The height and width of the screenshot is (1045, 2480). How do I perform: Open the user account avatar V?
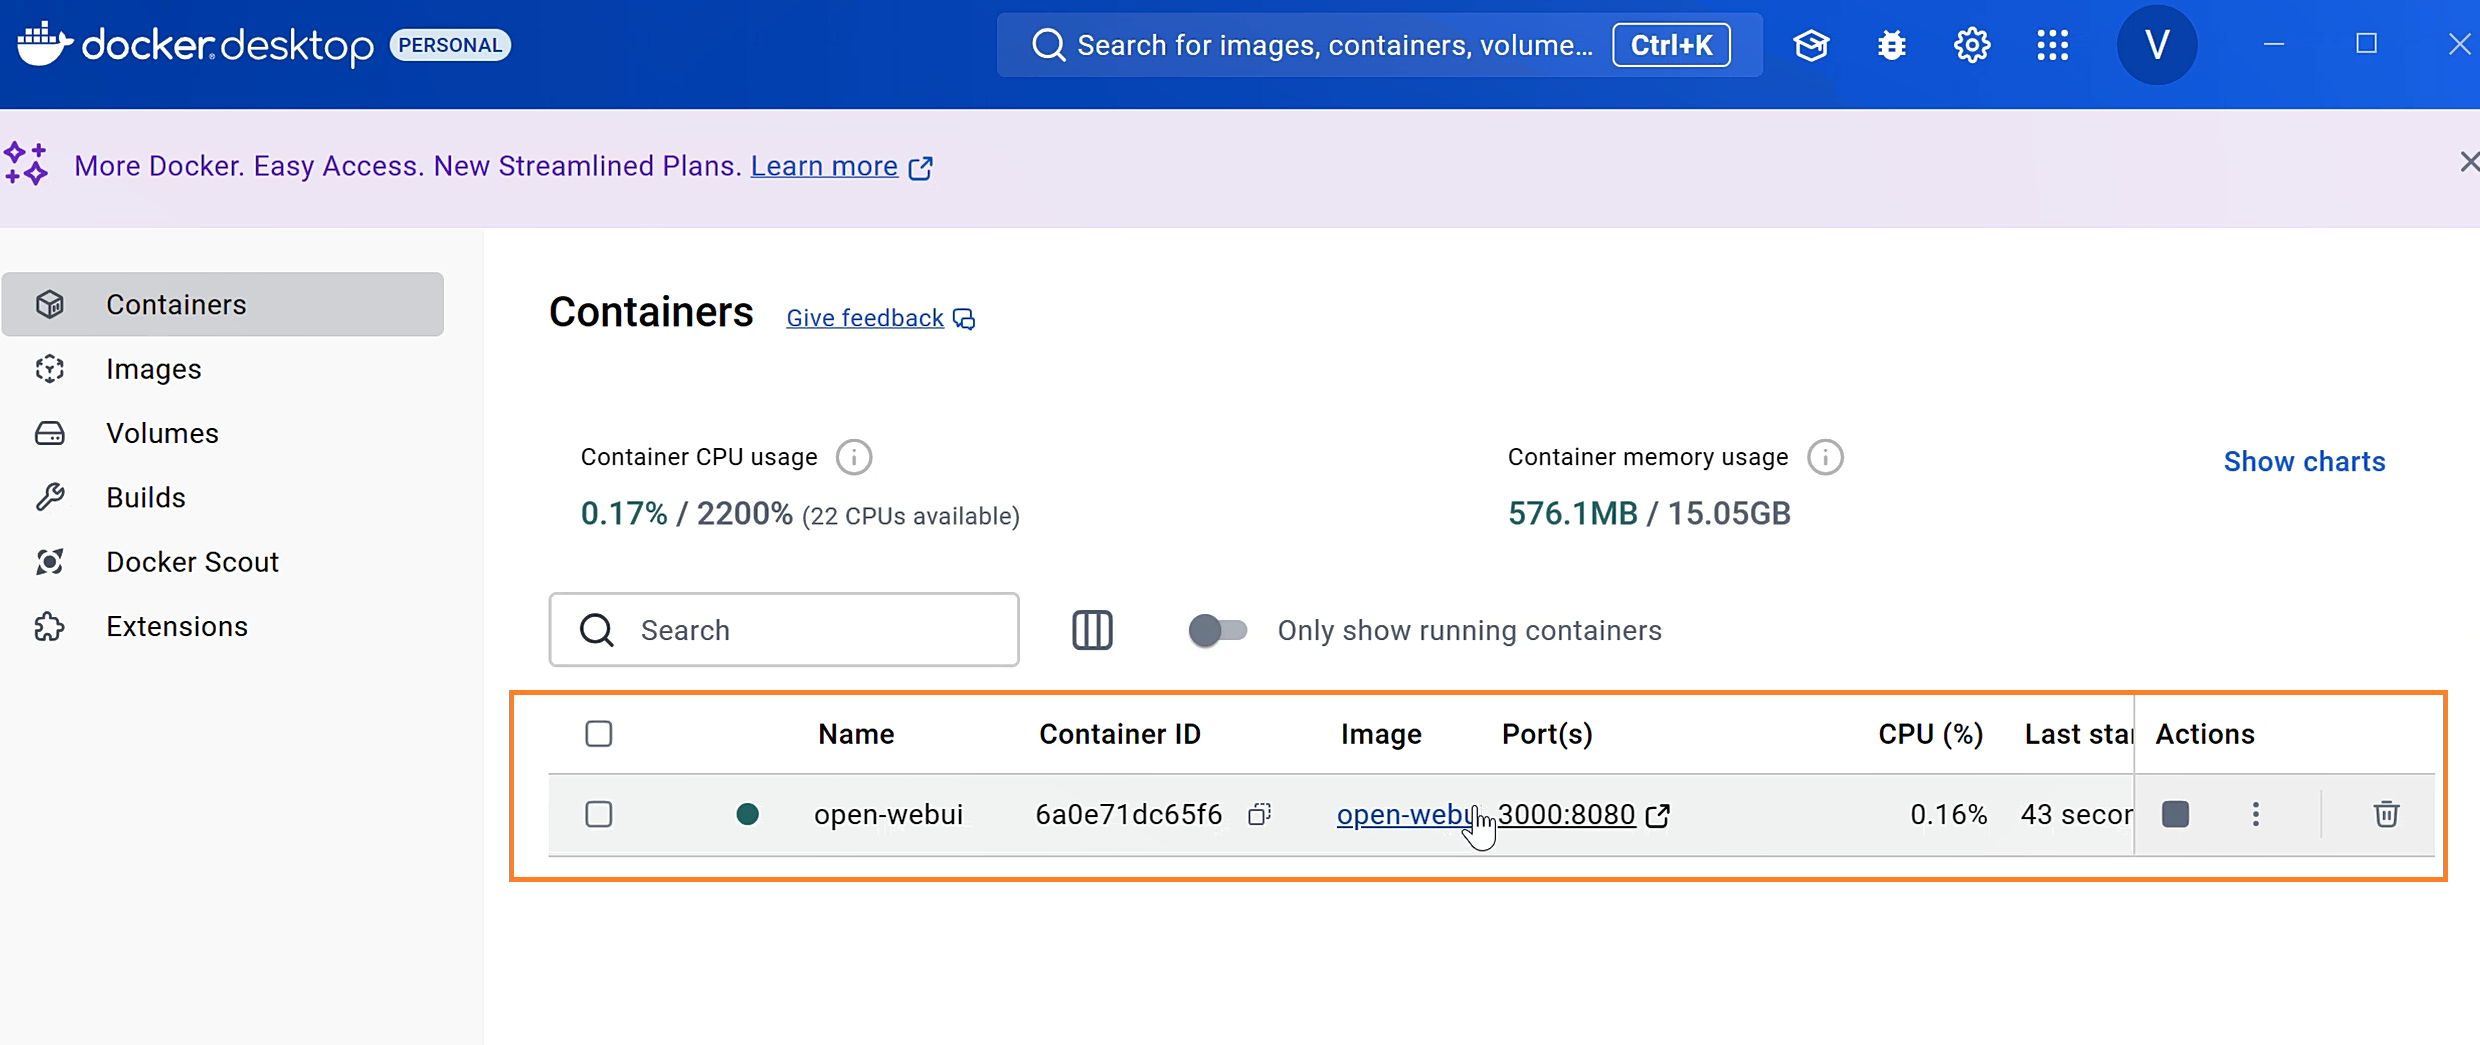point(2157,45)
